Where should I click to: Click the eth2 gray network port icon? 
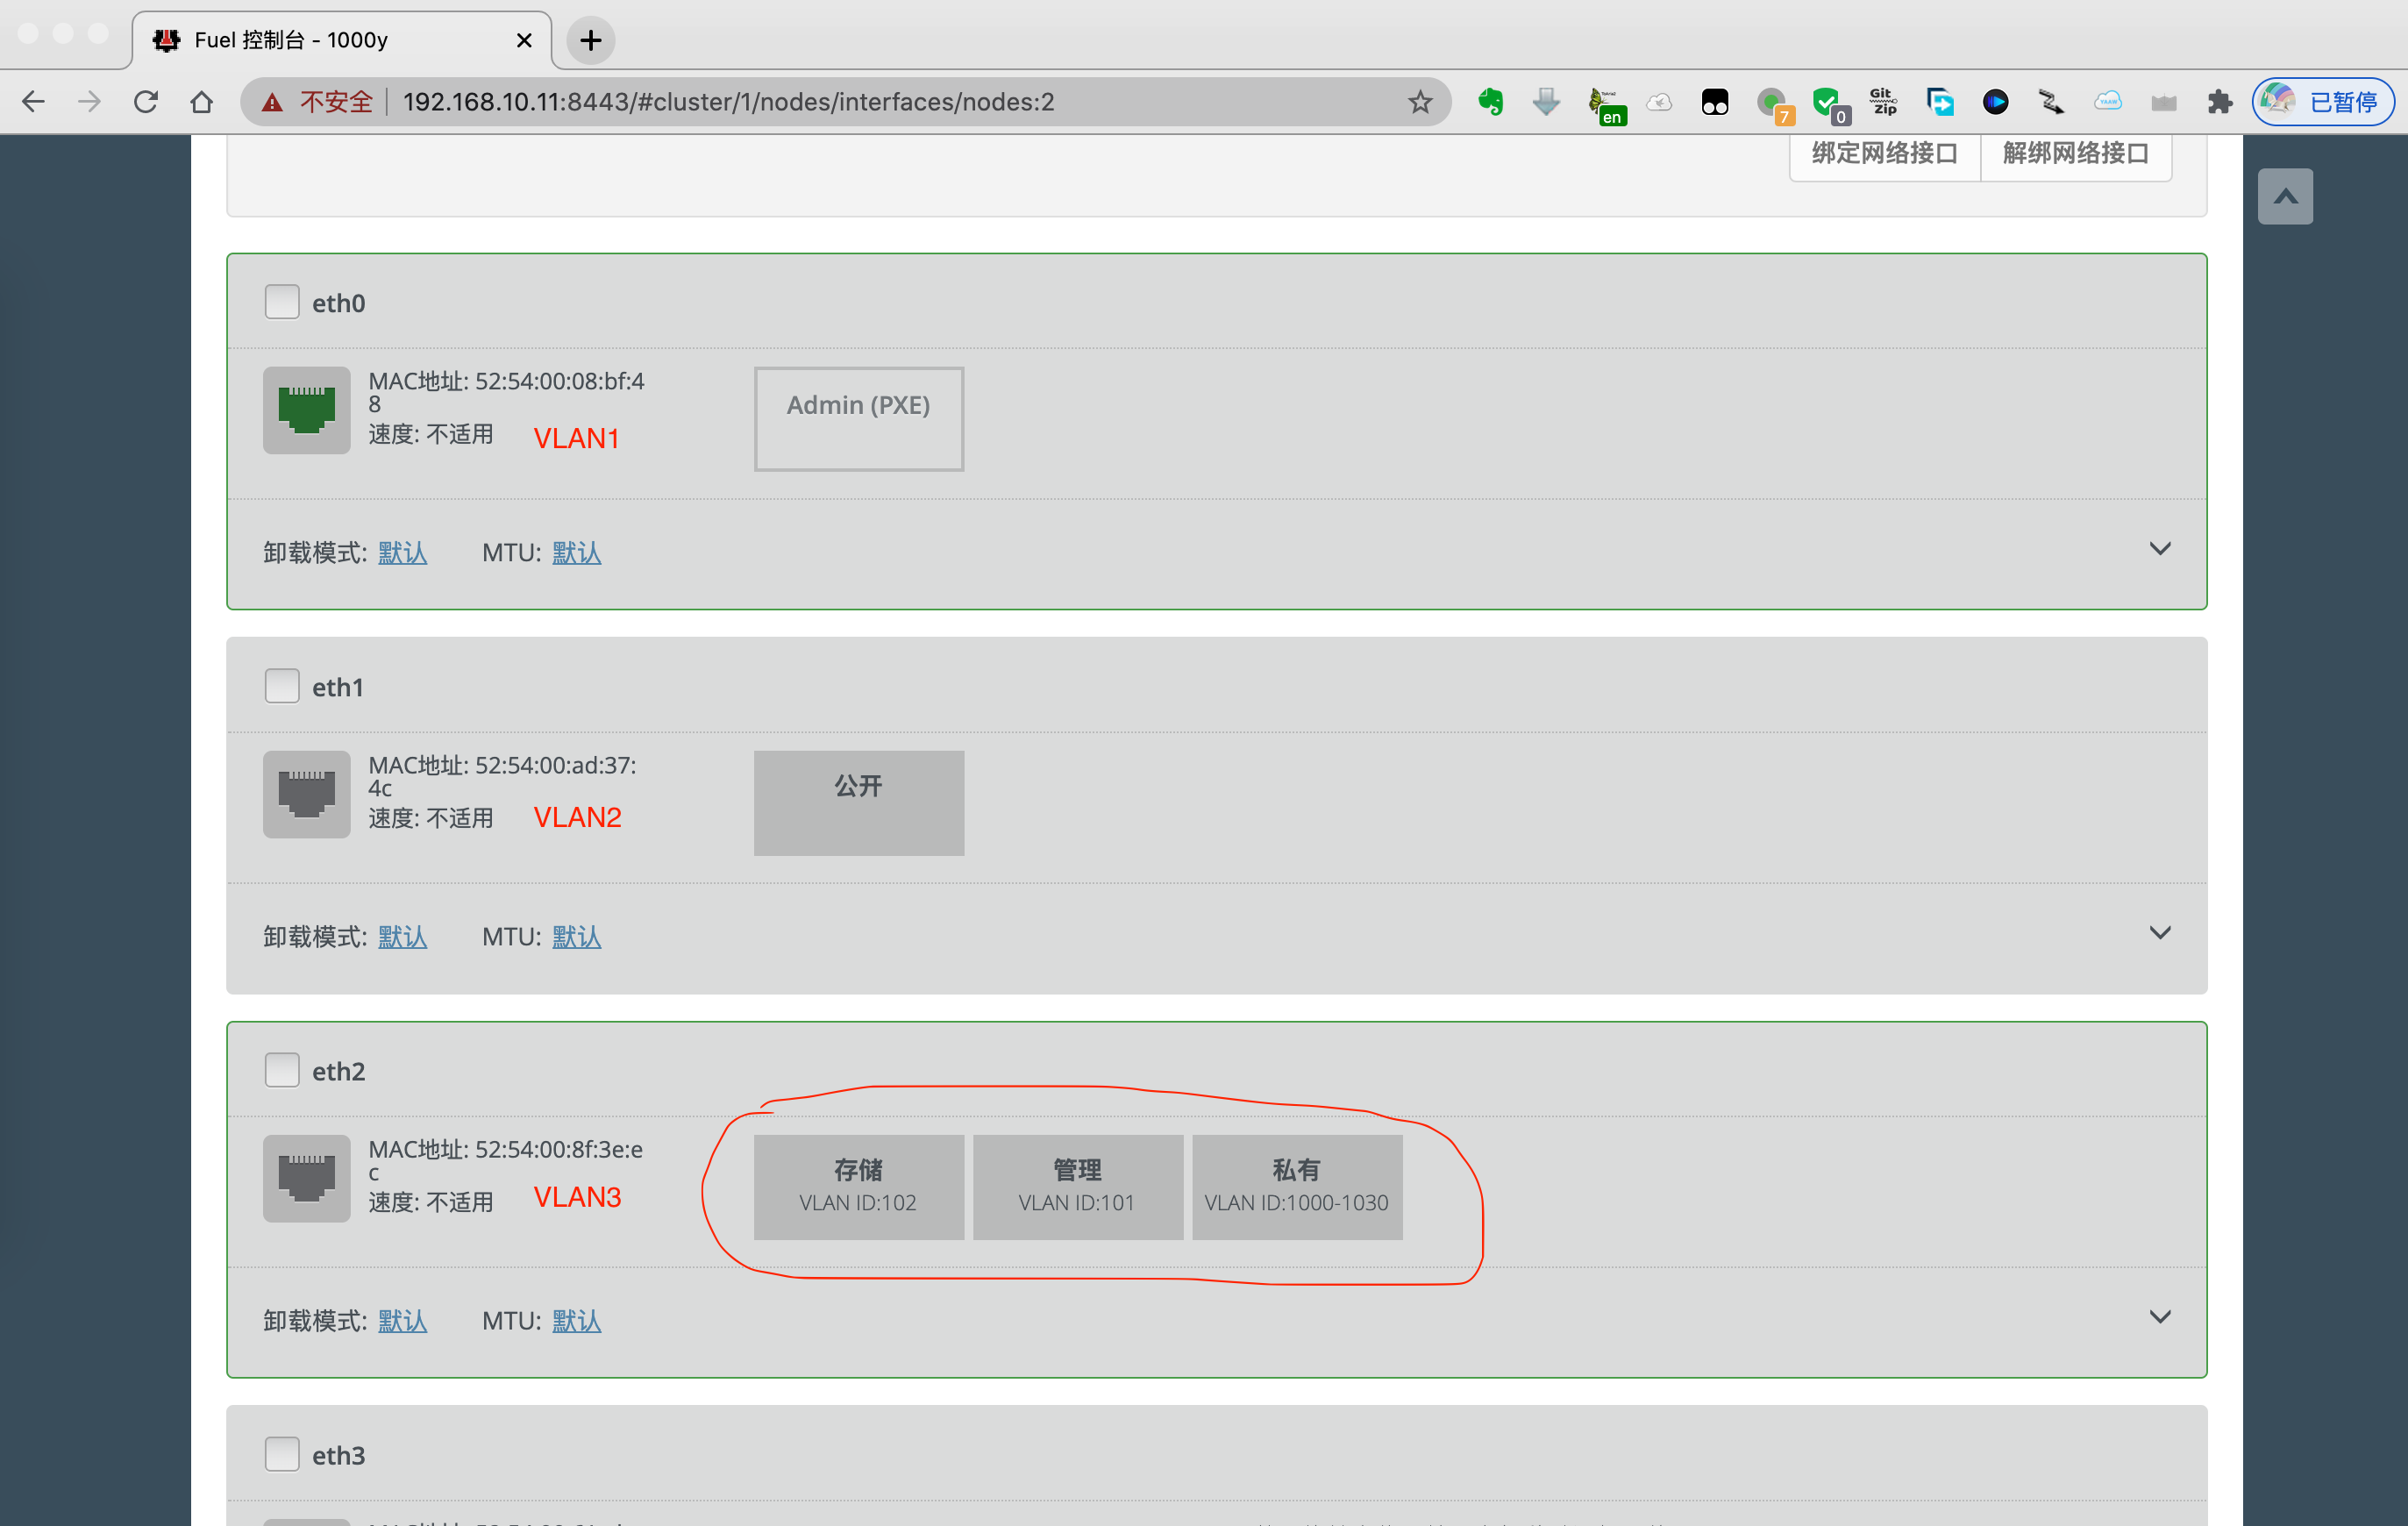click(307, 1178)
